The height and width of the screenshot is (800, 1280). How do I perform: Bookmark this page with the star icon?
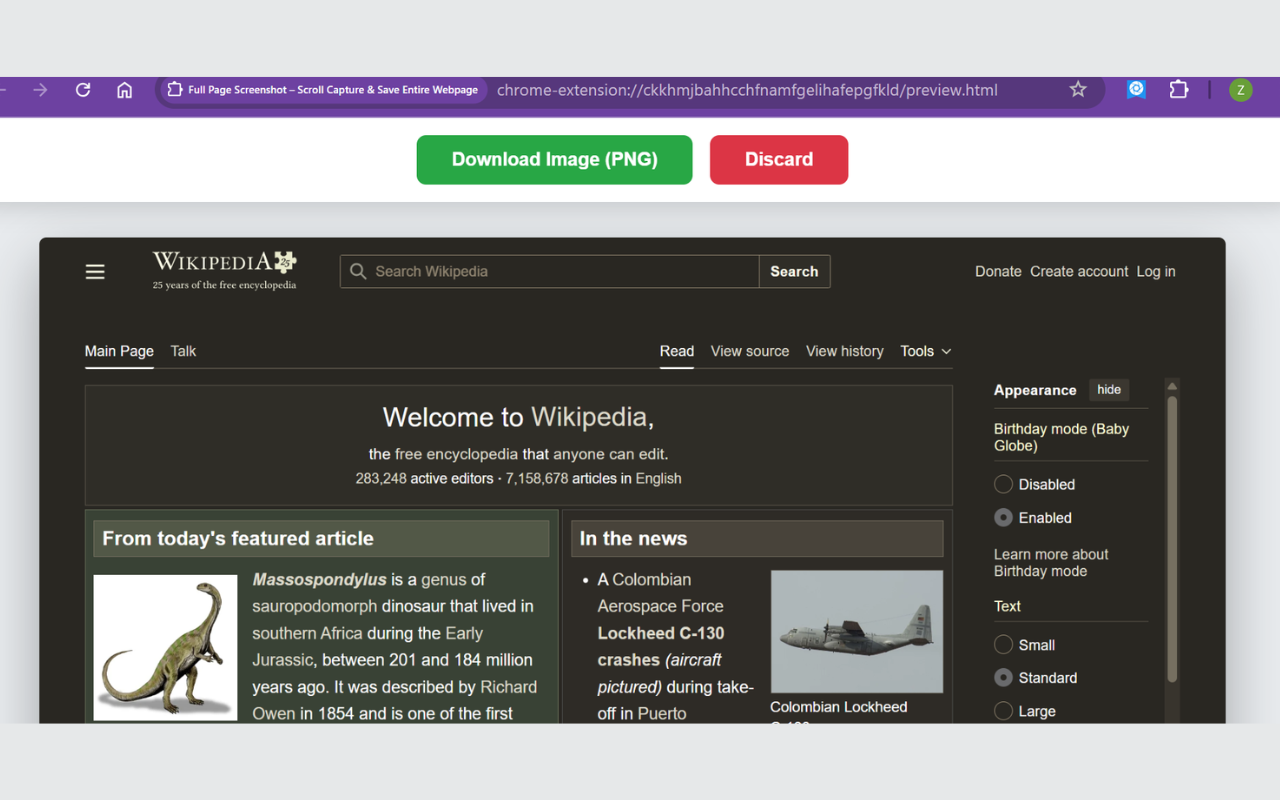[1078, 90]
